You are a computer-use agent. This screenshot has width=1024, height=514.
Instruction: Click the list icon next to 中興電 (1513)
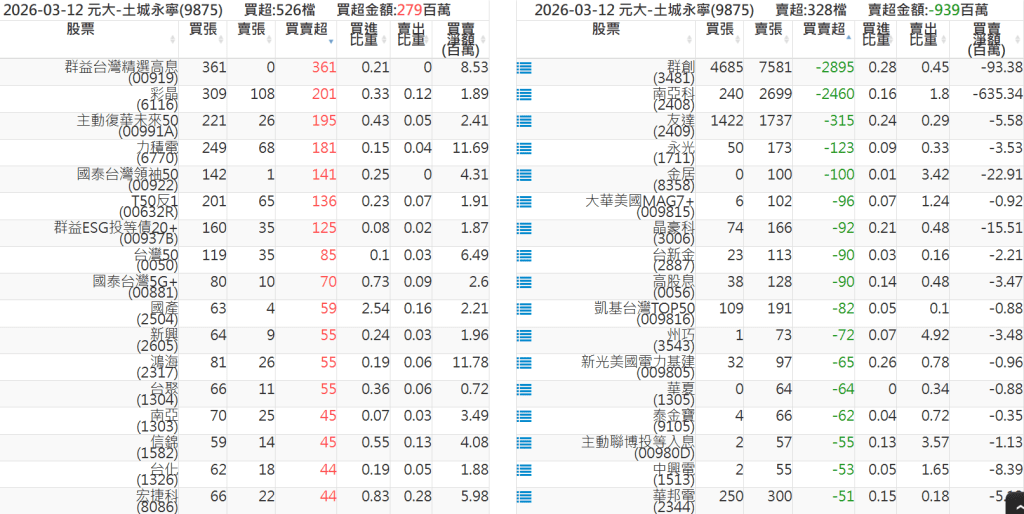click(x=523, y=471)
